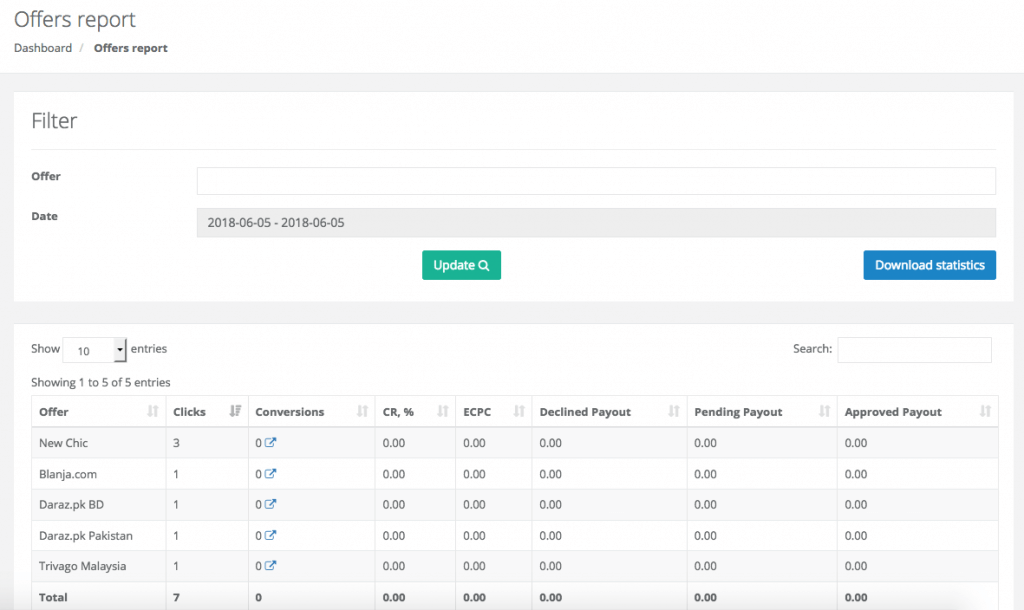Open Daraz.pk Pakistan conversions external link icon
The image size is (1024, 610).
coord(270,536)
